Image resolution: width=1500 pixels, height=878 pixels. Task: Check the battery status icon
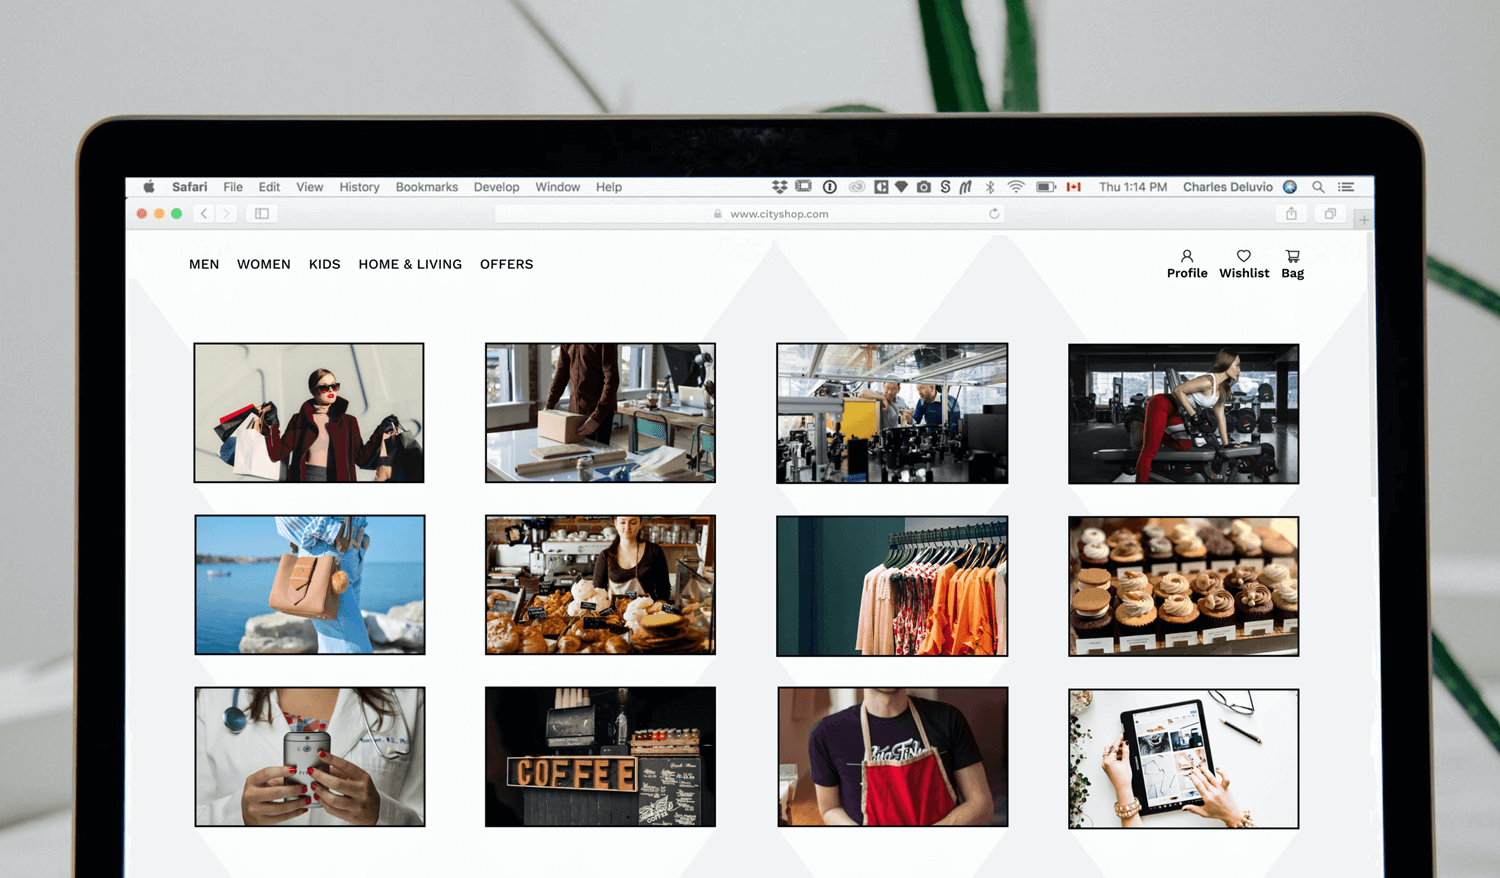click(1046, 187)
